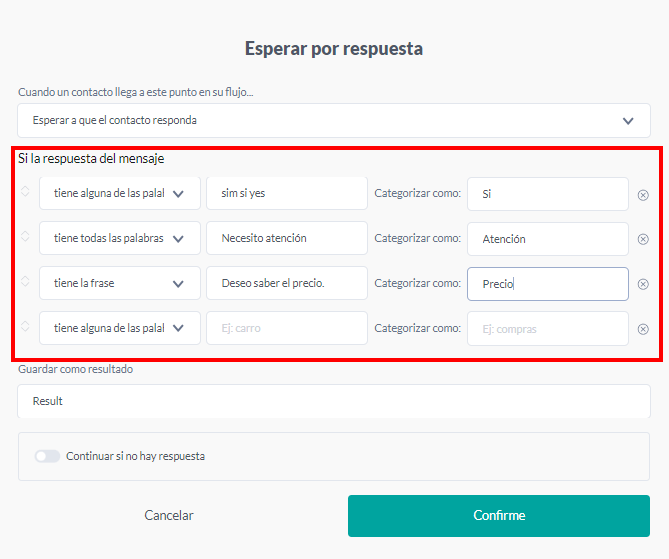The height and width of the screenshot is (559, 669).
Task: Delete the 'Precio' category rule
Action: pyautogui.click(x=643, y=284)
